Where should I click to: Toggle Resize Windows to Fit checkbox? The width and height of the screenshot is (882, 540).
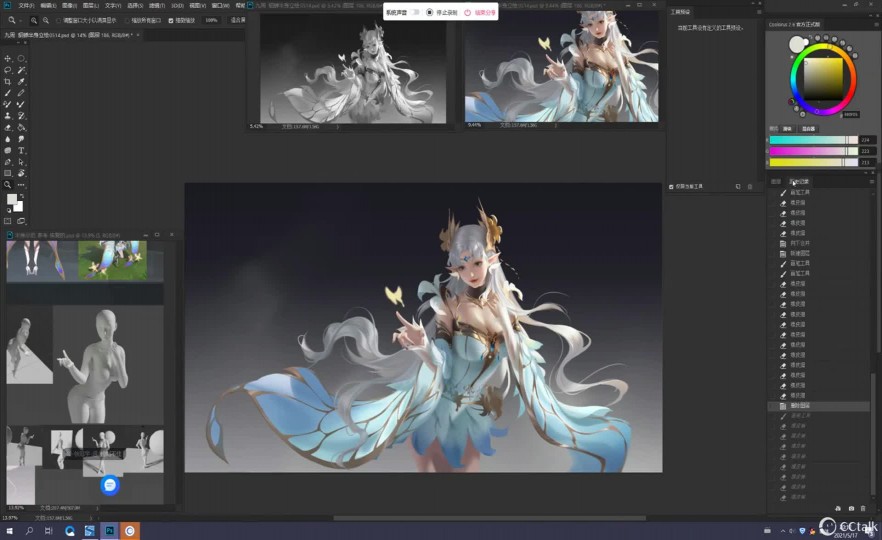58,20
